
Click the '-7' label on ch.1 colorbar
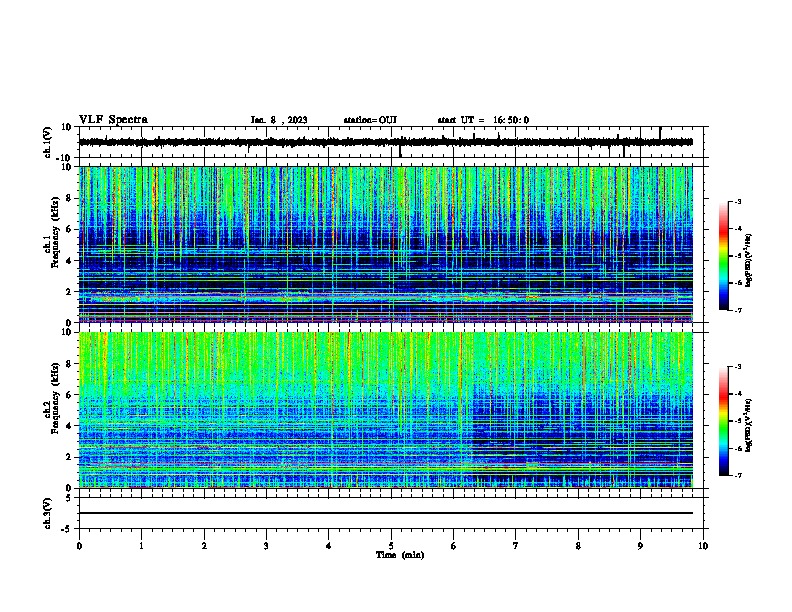(x=737, y=310)
